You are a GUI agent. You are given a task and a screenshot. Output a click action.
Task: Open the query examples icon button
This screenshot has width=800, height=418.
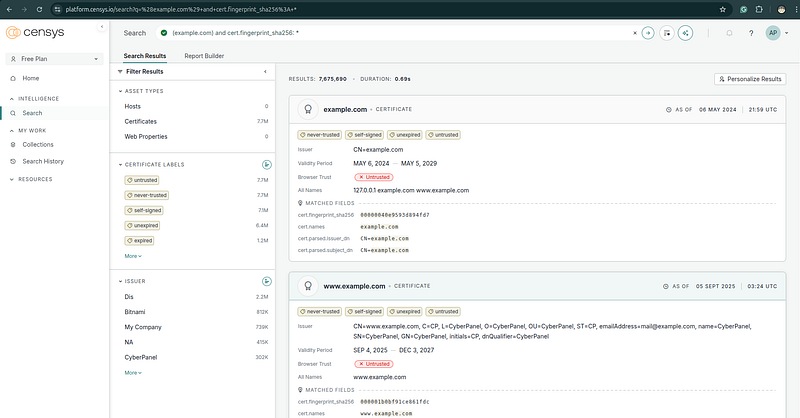coord(667,33)
